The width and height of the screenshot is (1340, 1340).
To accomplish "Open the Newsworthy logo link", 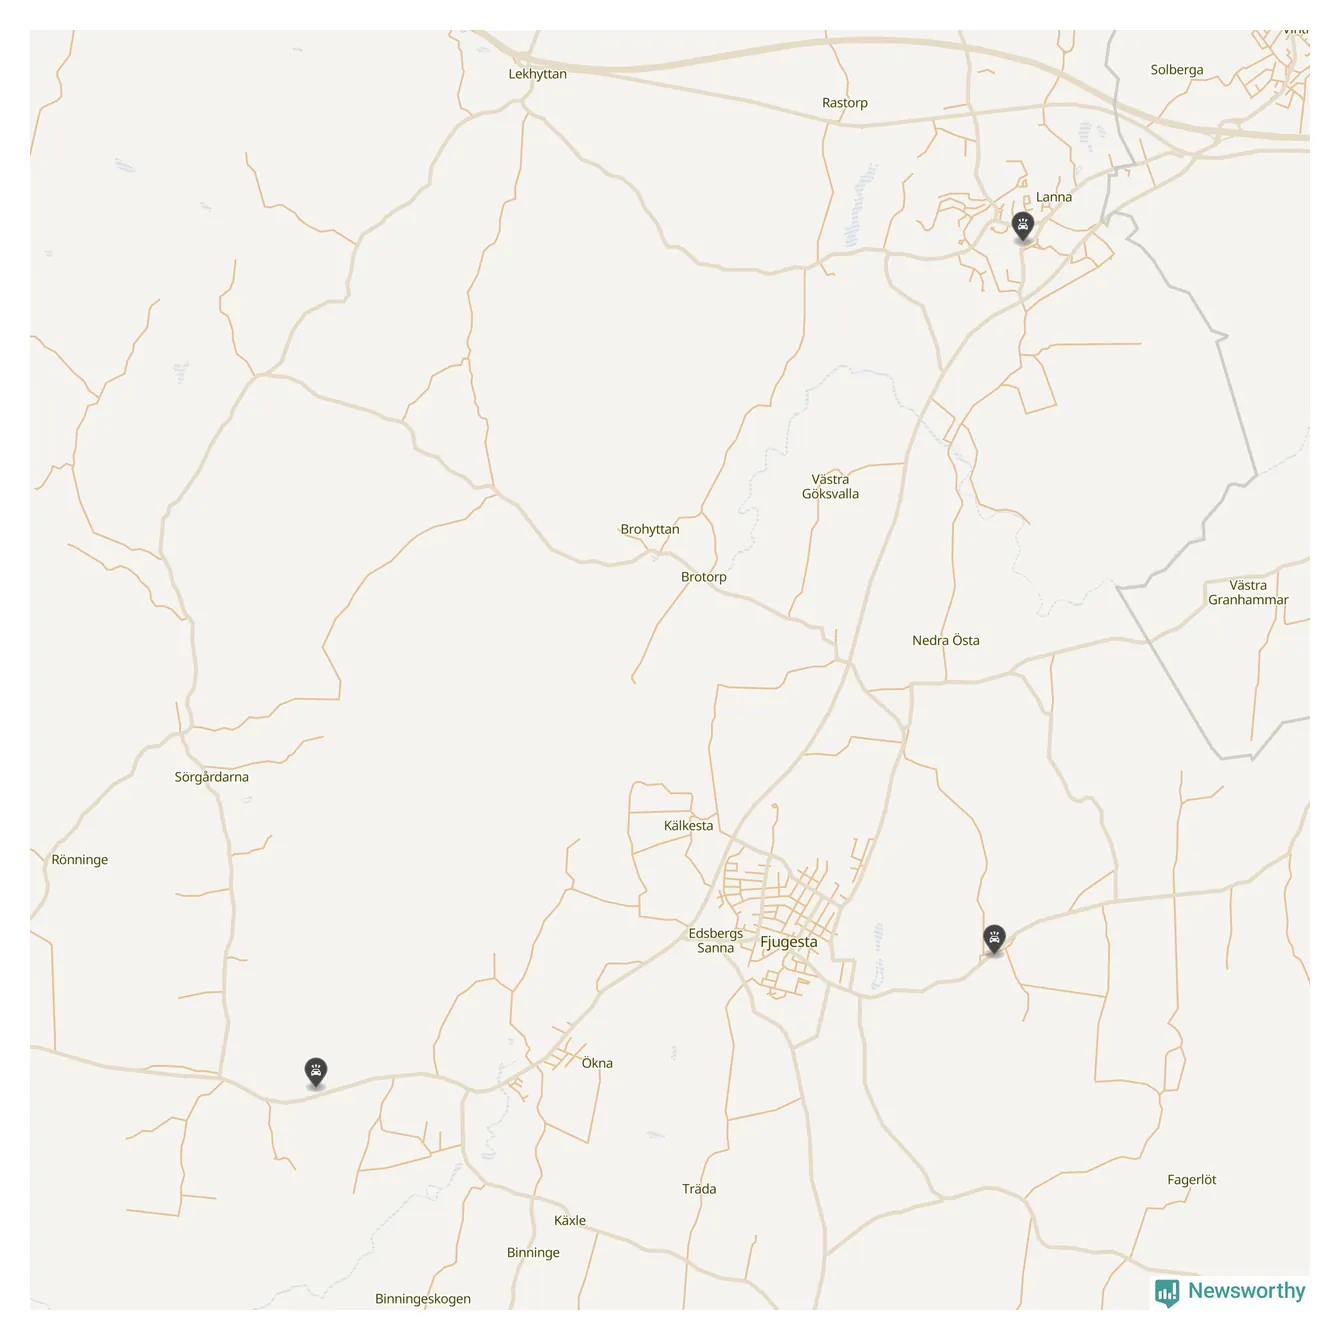I will (1230, 1292).
